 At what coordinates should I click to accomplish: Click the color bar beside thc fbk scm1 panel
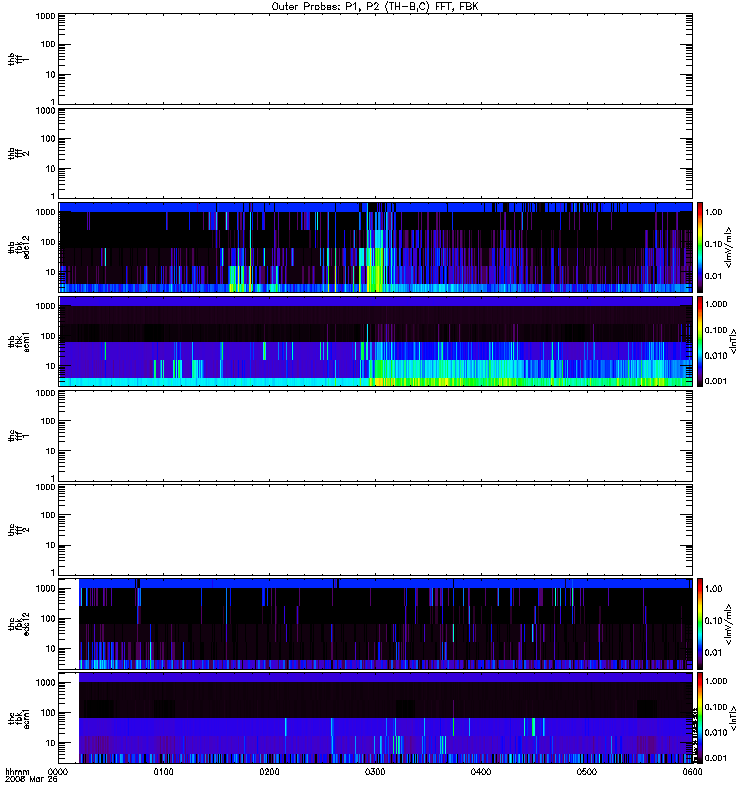tap(700, 718)
